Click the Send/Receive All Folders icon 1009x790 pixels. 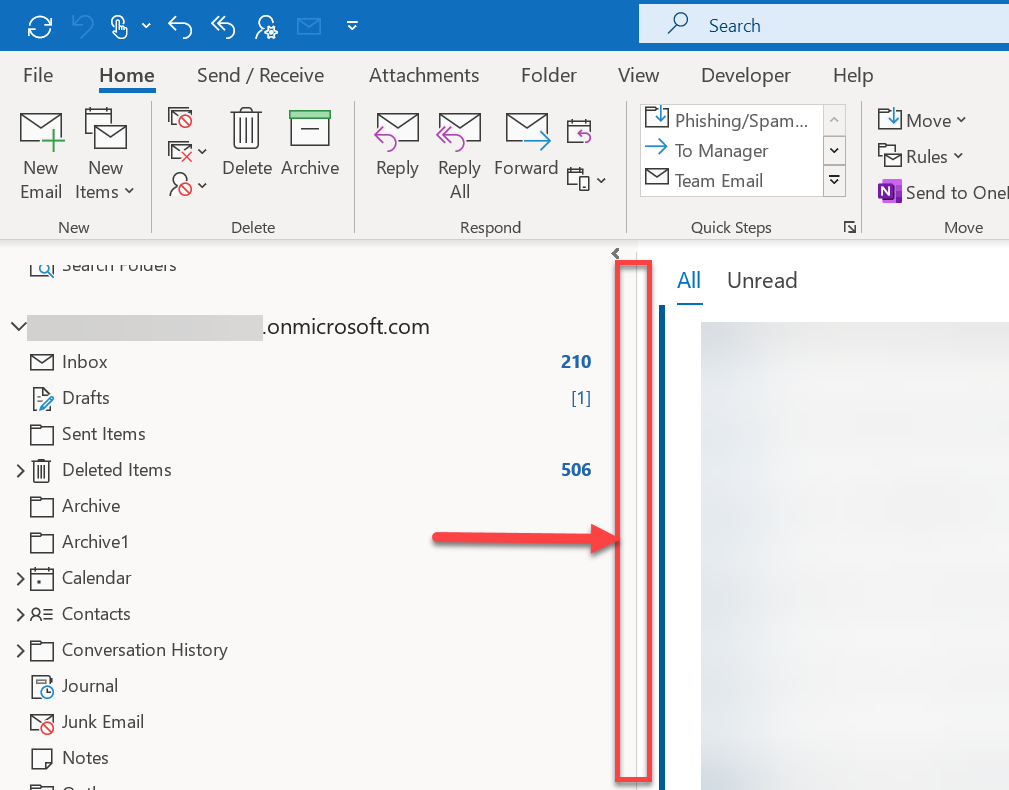click(40, 26)
